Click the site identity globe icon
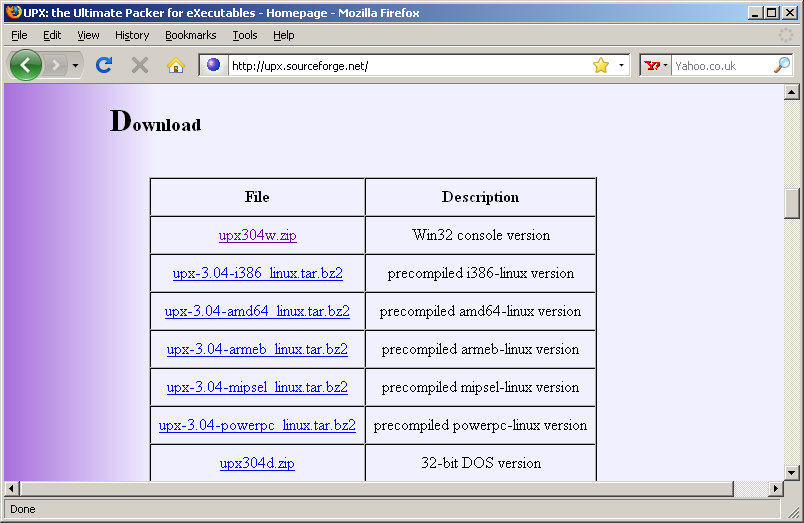The height and width of the screenshot is (523, 804). click(x=213, y=65)
